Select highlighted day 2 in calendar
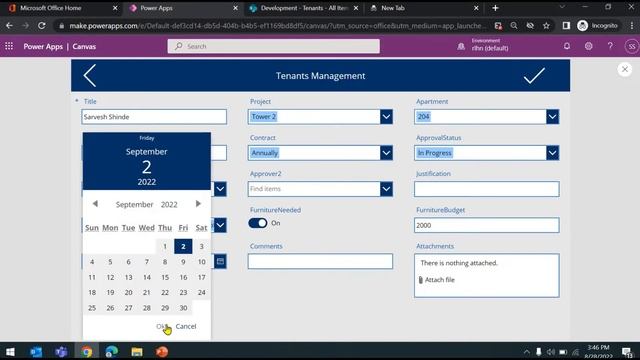 183,246
